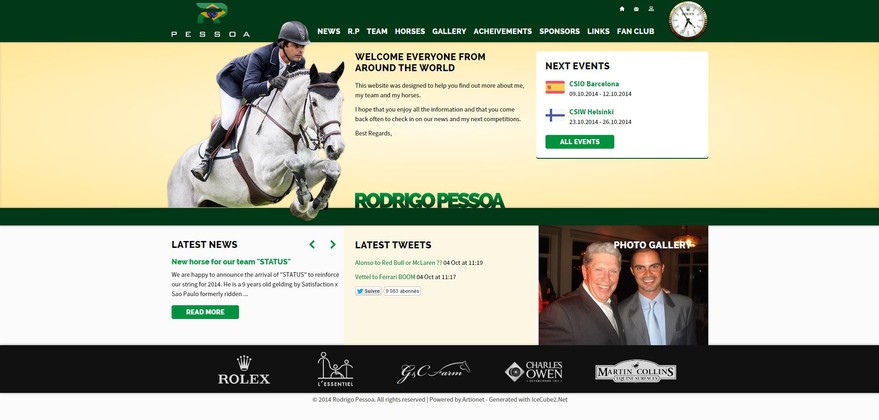
Task: Open the home icon in header
Action: point(622,9)
